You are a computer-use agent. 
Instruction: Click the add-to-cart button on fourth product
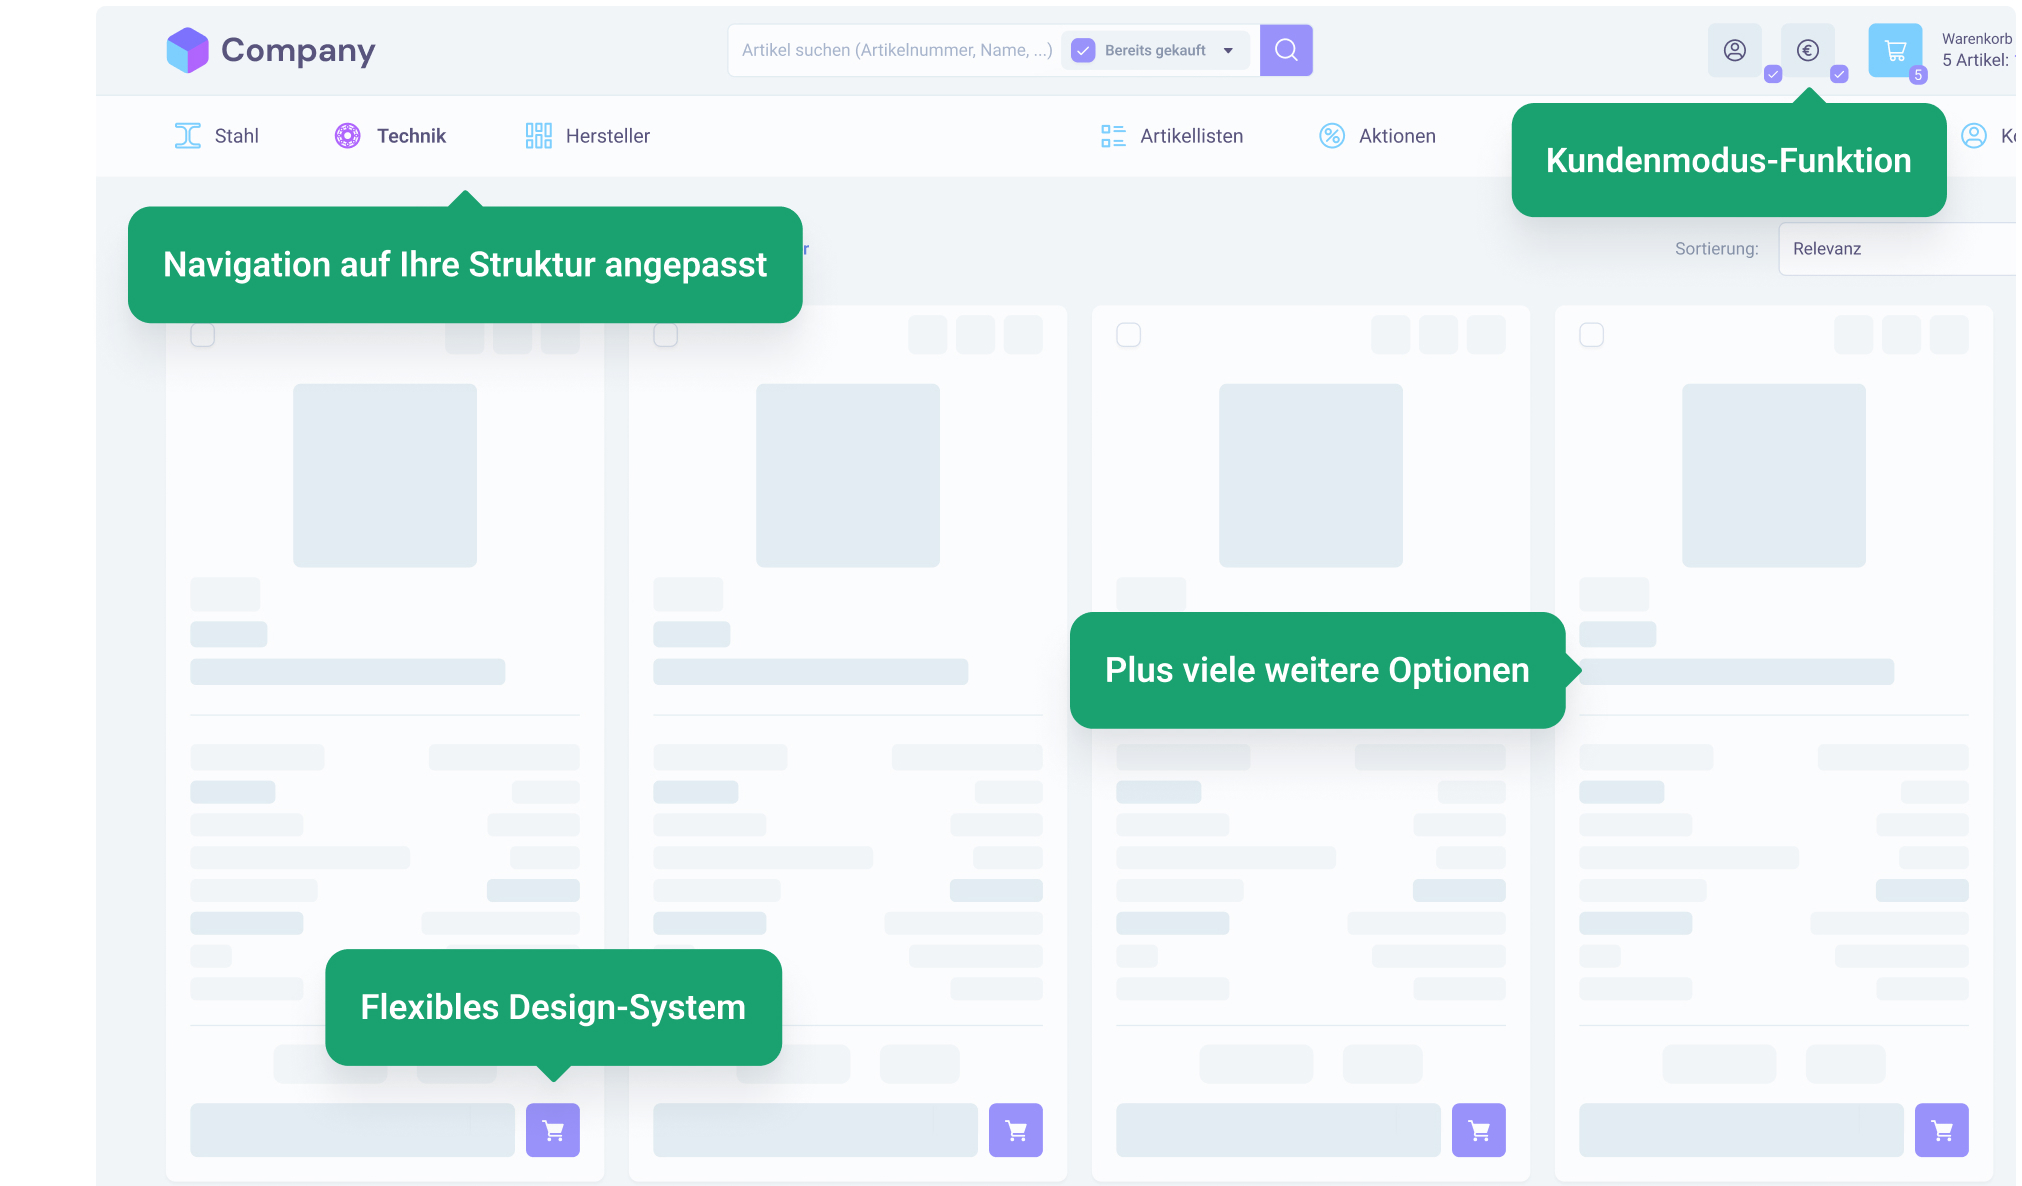(x=1941, y=1130)
